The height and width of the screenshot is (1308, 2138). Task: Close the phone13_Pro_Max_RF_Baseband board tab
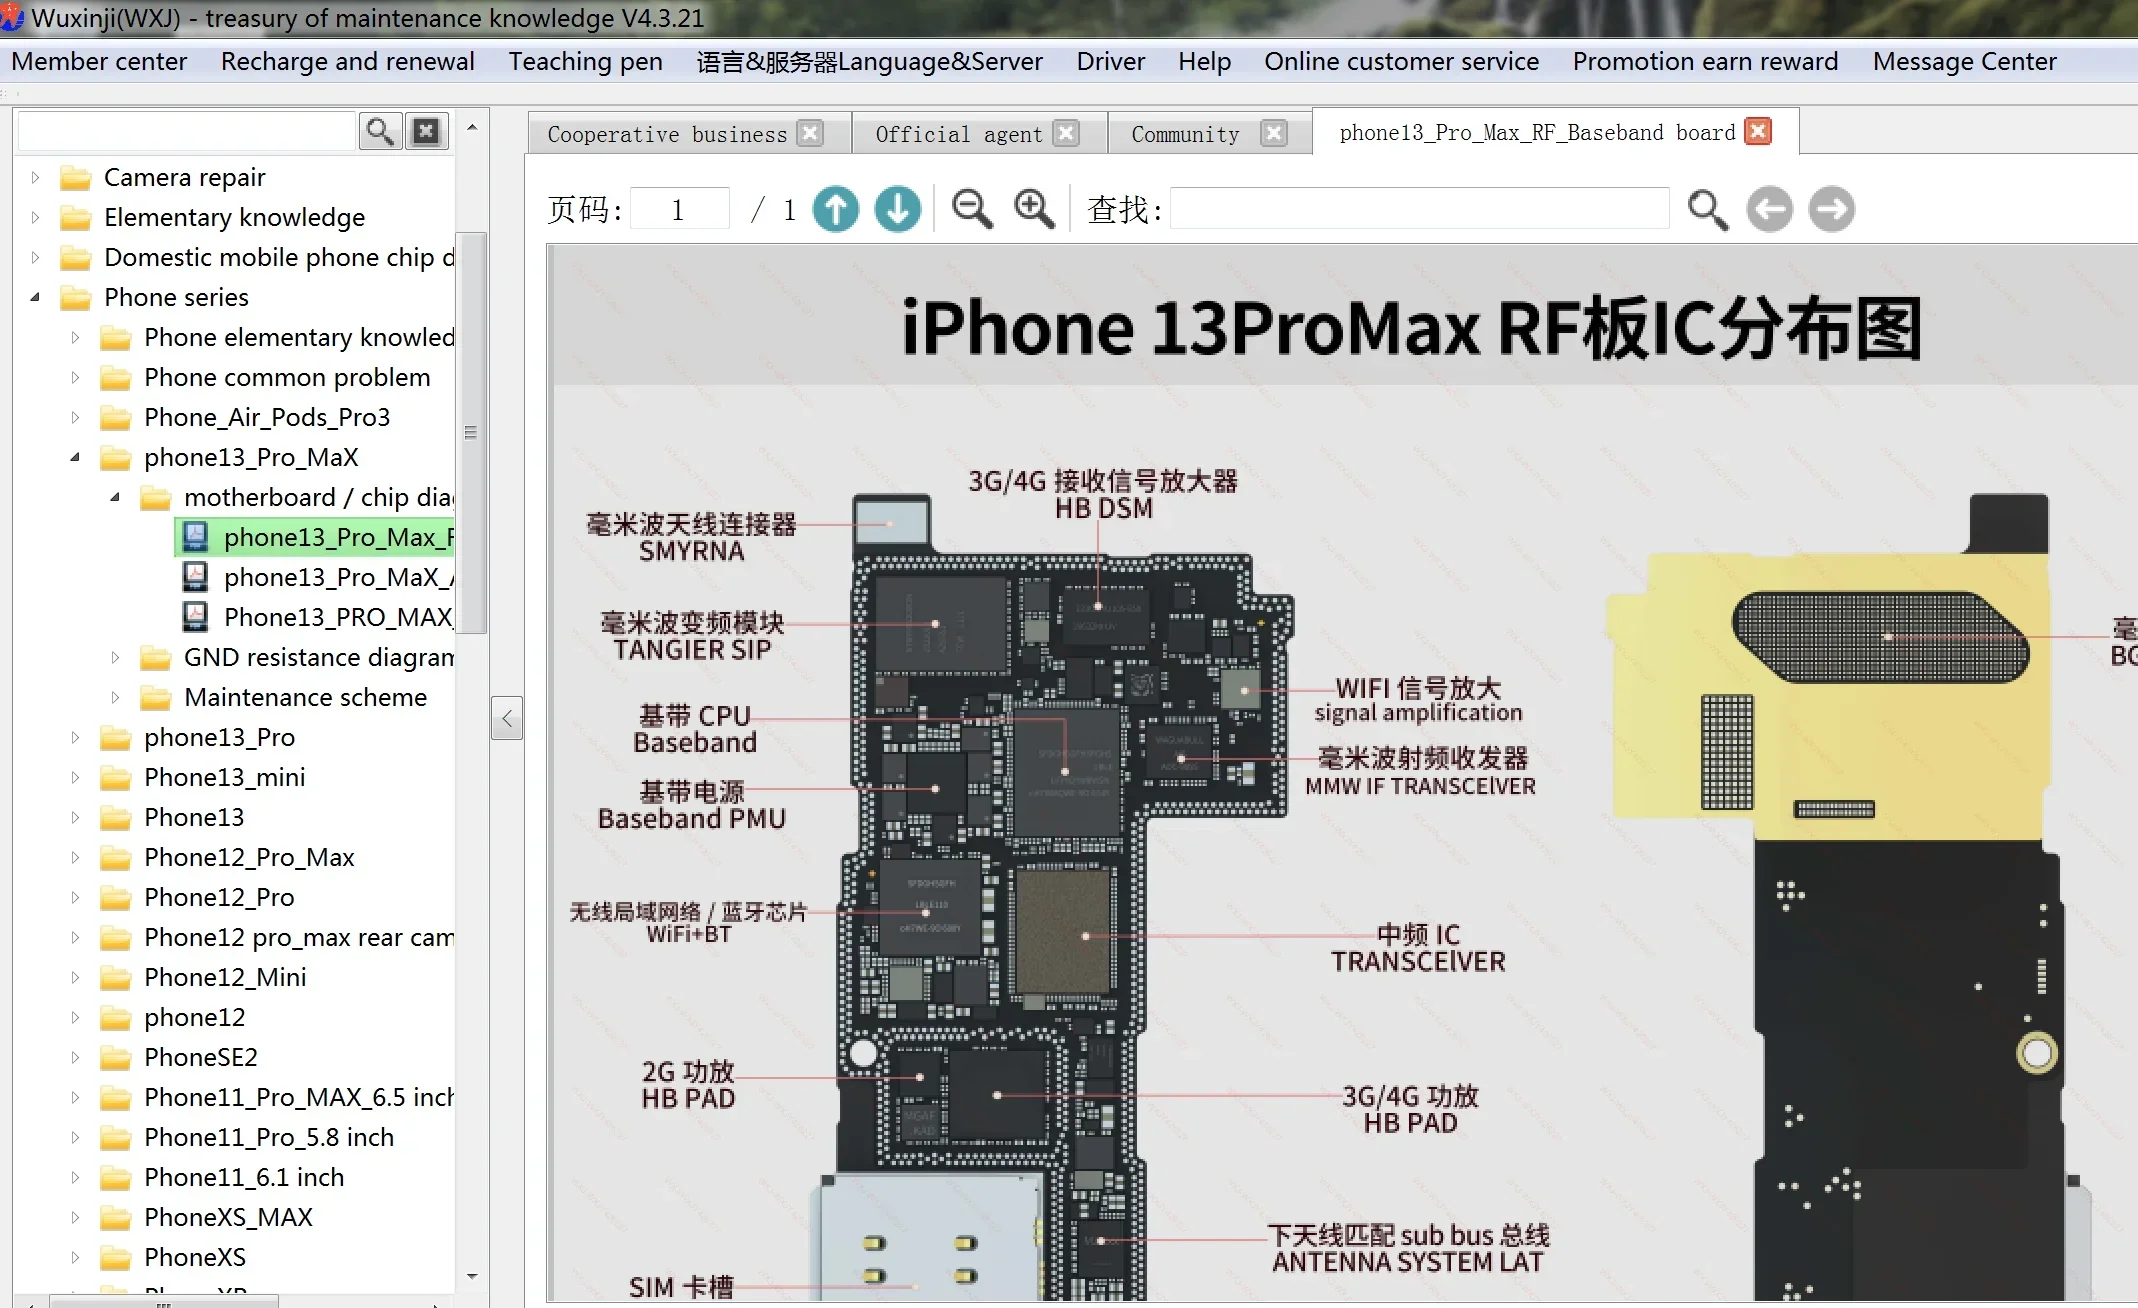[x=1758, y=131]
